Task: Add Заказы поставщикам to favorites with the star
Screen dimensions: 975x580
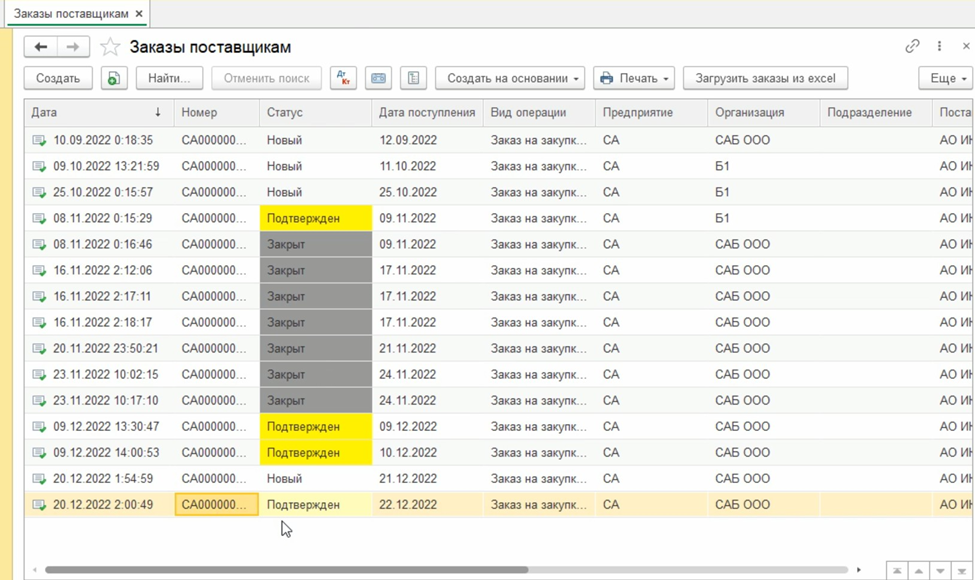Action: [x=110, y=47]
